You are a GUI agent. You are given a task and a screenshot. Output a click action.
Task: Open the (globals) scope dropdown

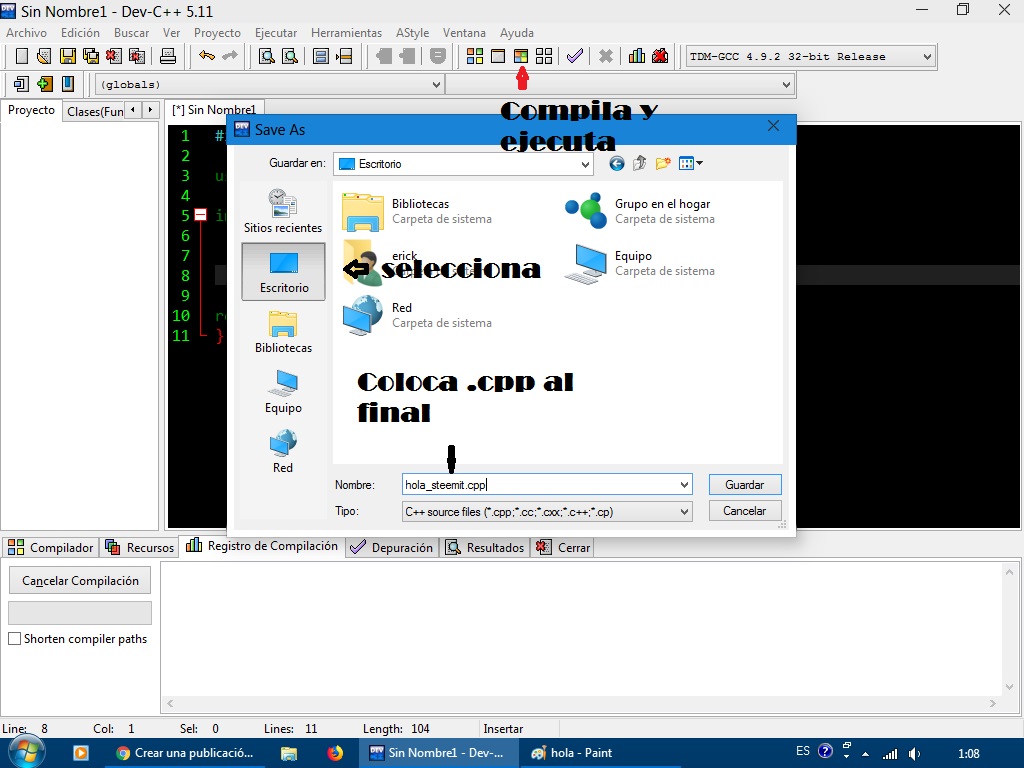click(x=436, y=84)
